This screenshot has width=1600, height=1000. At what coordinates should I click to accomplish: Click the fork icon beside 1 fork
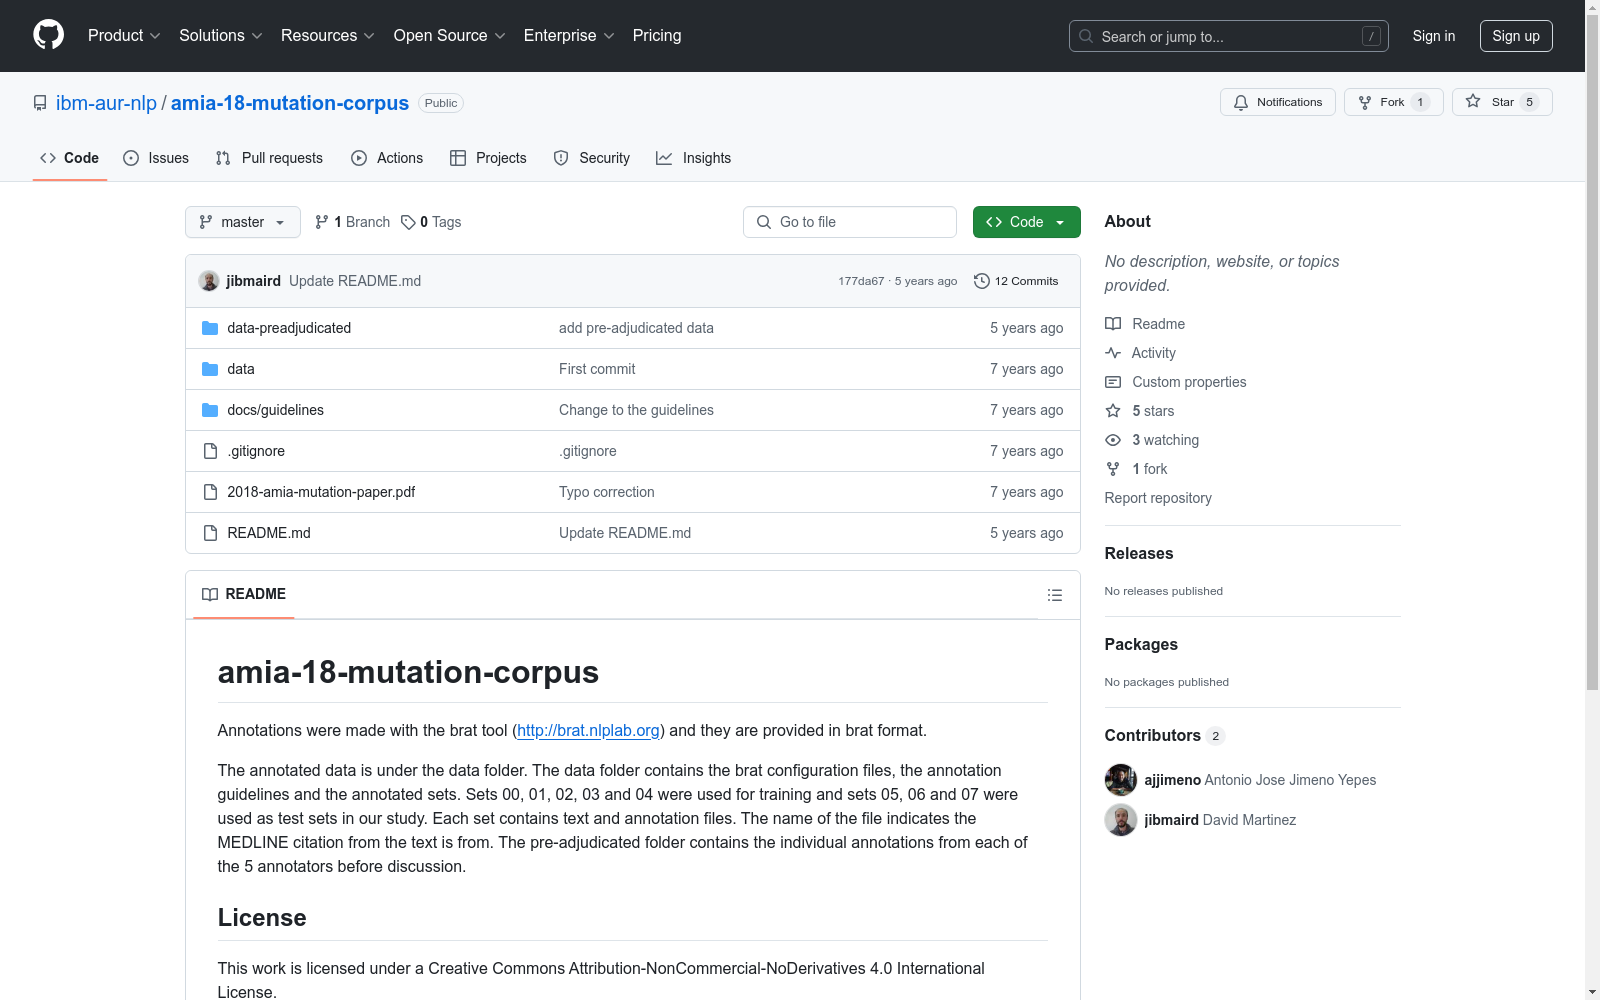coord(1113,469)
